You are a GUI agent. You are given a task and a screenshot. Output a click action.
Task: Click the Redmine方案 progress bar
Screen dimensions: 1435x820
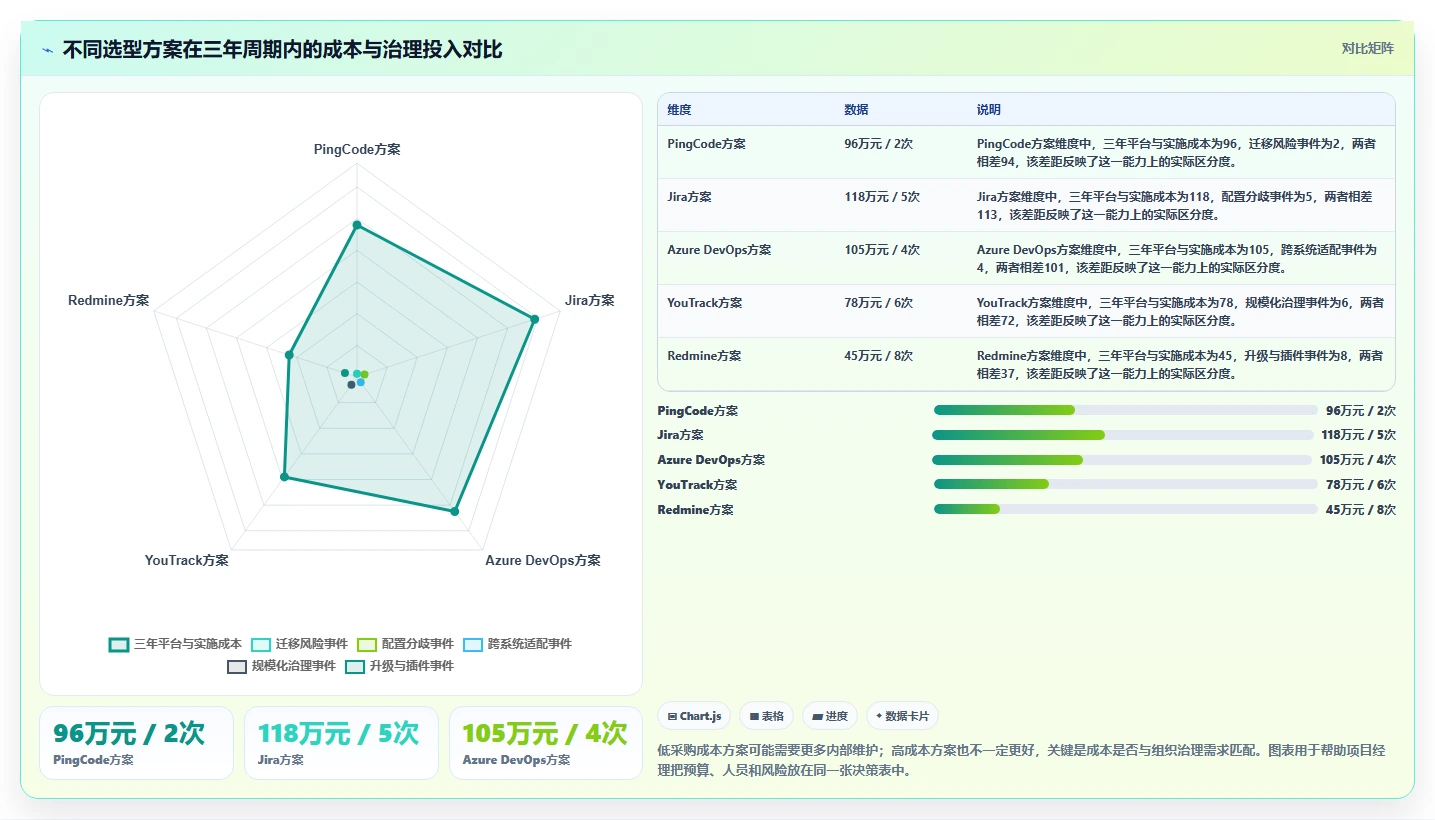pos(1125,509)
